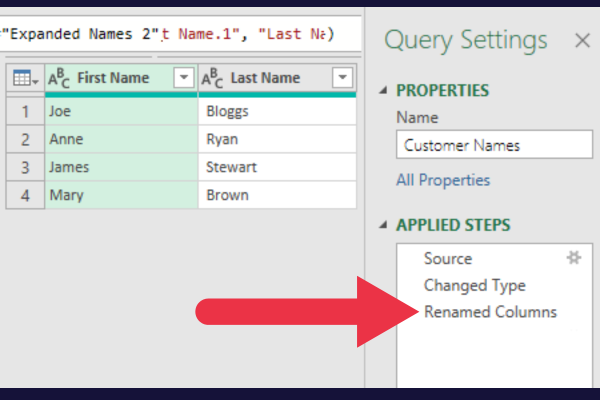Select the Last Name column header

[x=277, y=78]
